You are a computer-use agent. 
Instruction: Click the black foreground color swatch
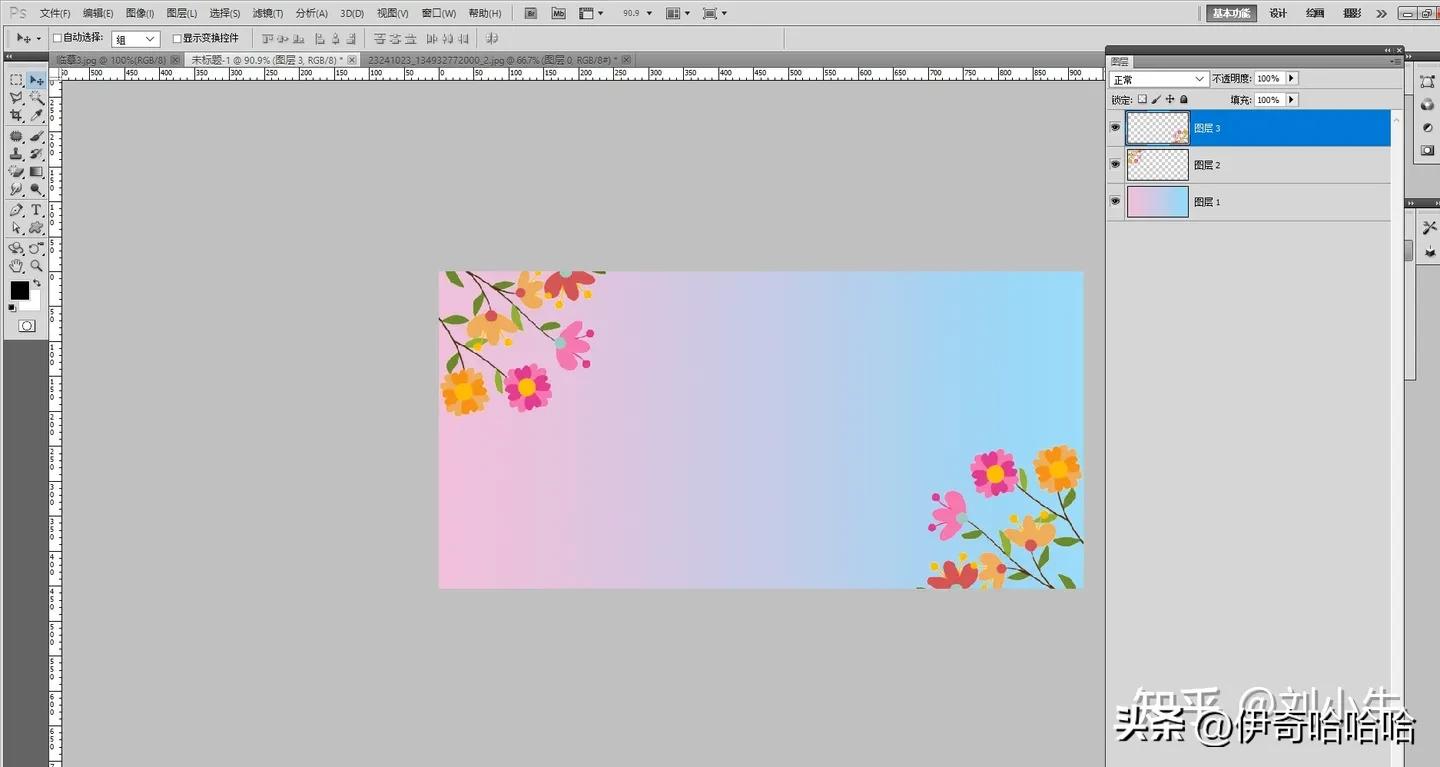click(x=19, y=290)
